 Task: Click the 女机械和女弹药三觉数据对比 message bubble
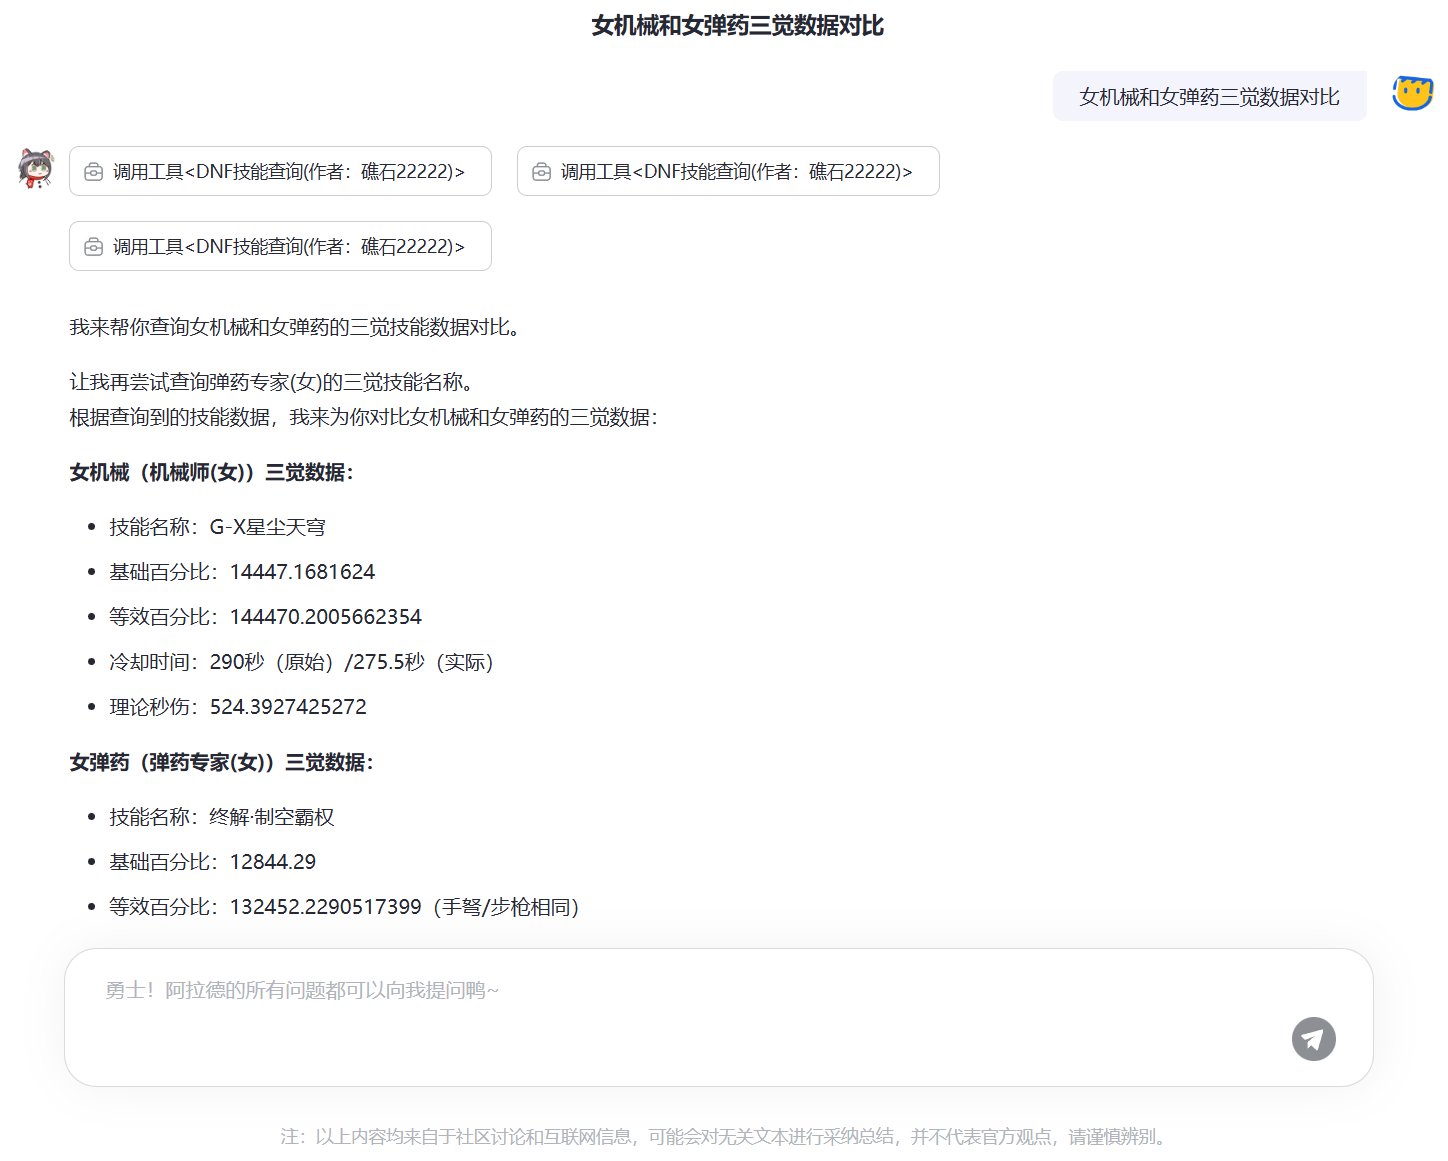(x=1209, y=96)
